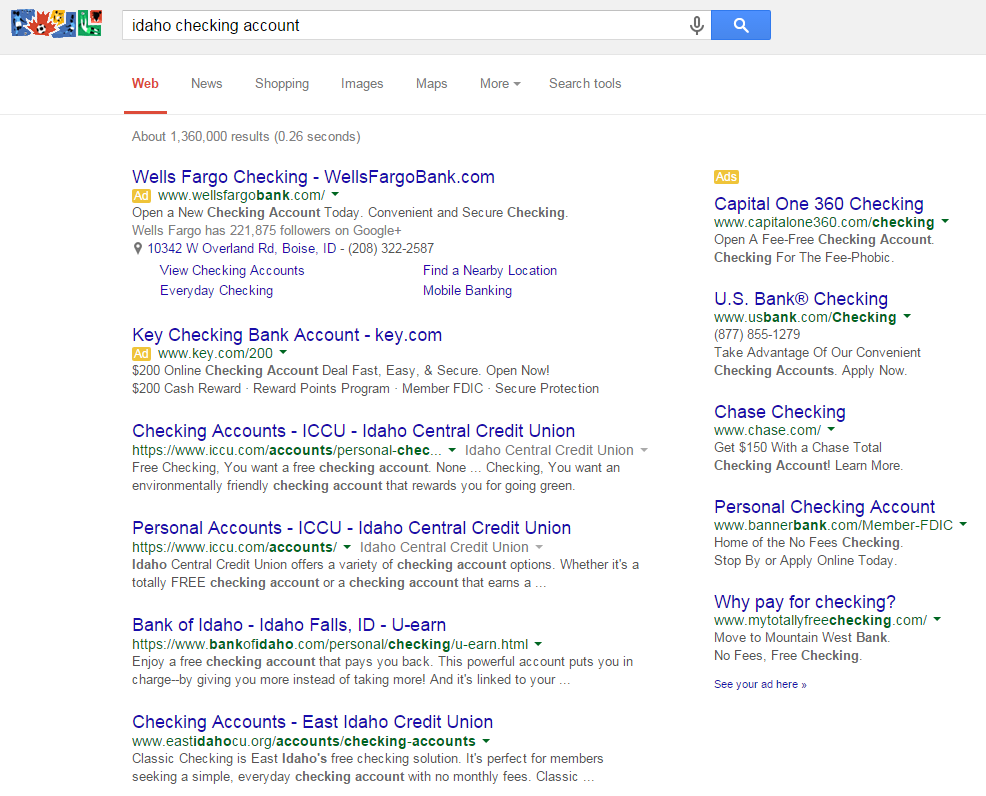This screenshot has height=796, width=986.
Task: Click the microphone voice search icon
Action: (697, 26)
